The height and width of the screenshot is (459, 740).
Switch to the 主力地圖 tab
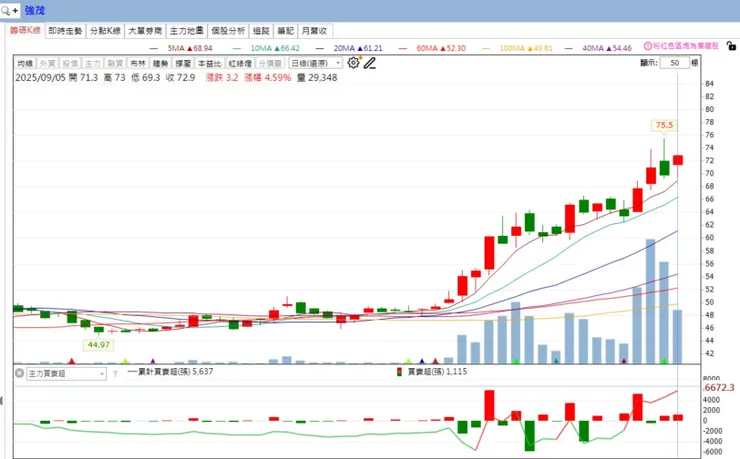click(x=186, y=31)
